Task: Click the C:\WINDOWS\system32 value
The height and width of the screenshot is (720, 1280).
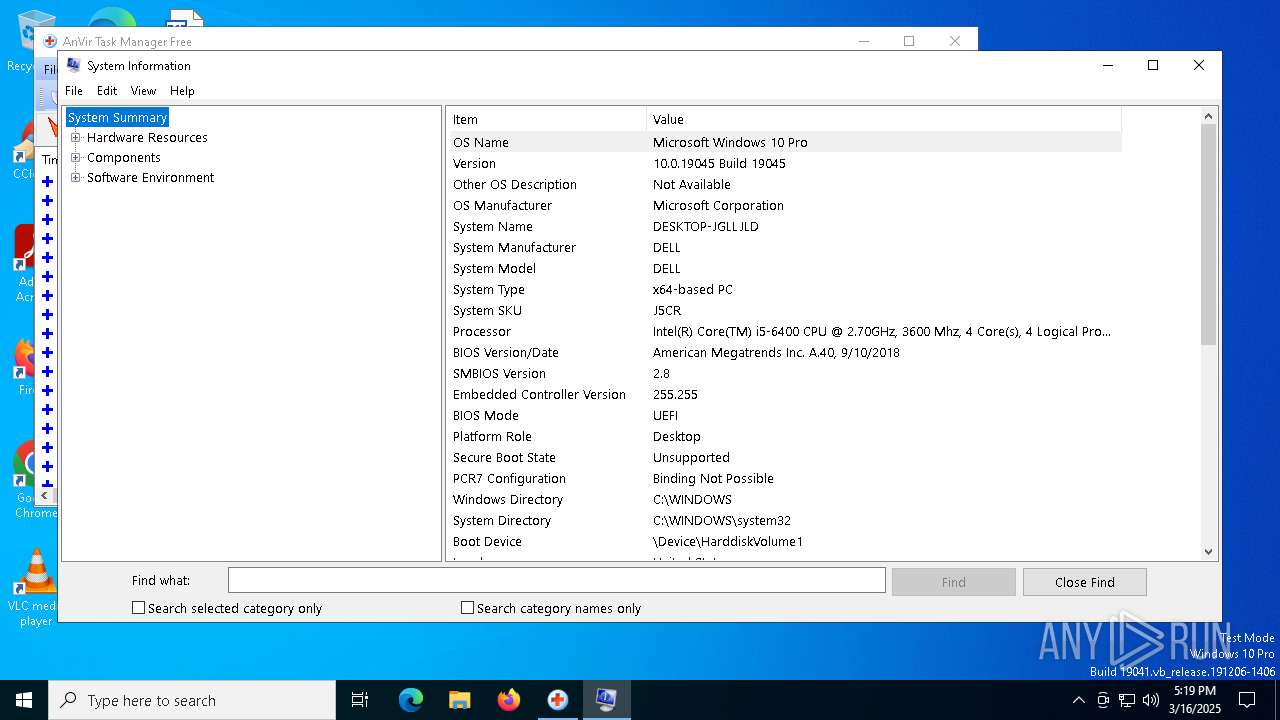Action: click(x=721, y=520)
